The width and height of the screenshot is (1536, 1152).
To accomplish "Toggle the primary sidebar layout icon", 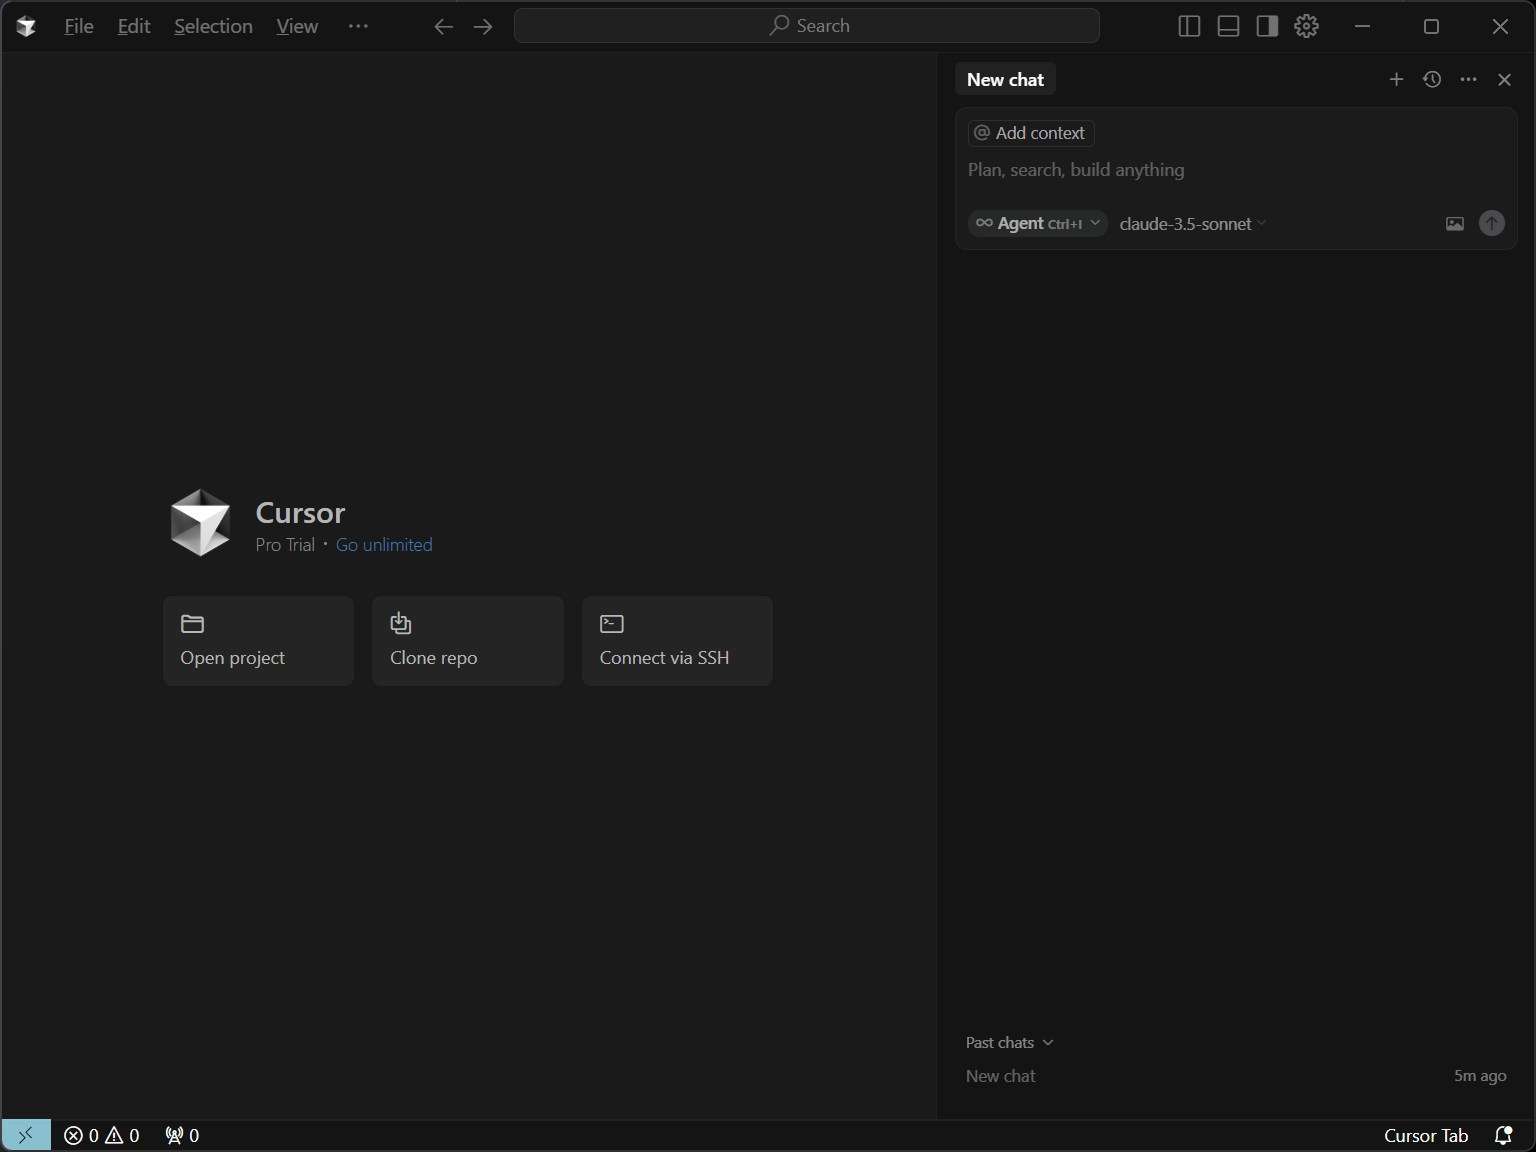I will click(x=1189, y=26).
